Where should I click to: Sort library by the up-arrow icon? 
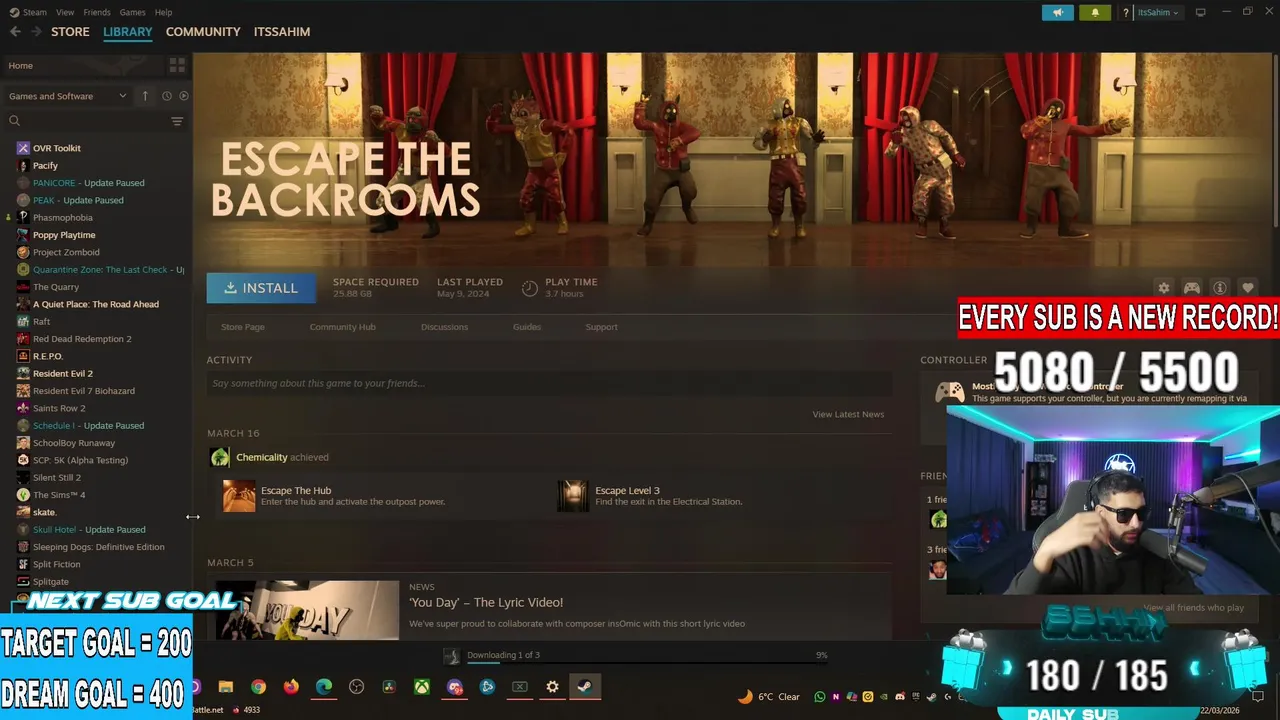coord(145,96)
